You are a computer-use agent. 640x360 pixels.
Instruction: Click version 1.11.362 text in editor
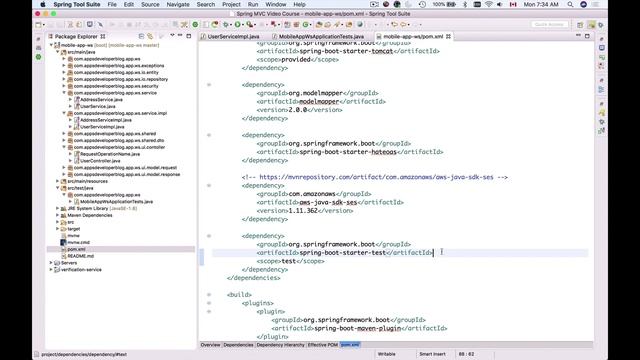[x=303, y=211]
